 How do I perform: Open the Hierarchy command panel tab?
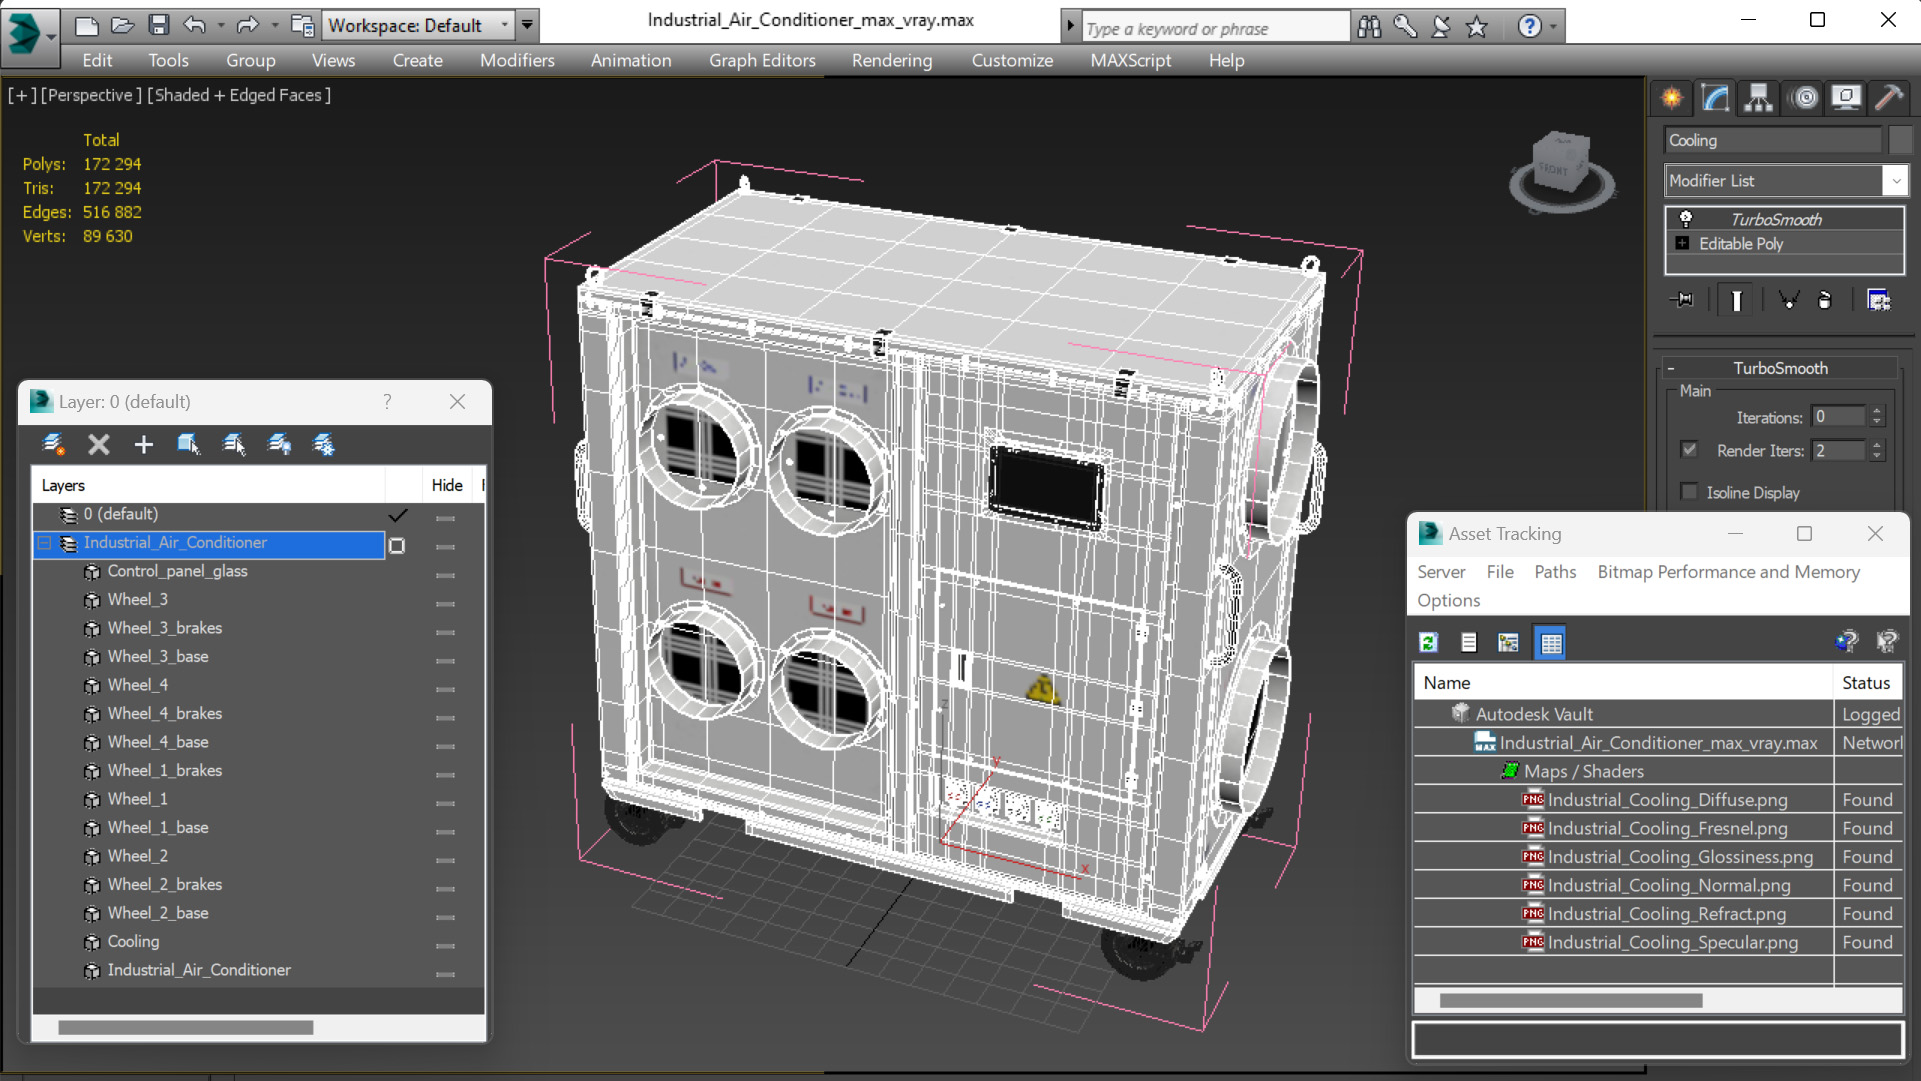1758,98
